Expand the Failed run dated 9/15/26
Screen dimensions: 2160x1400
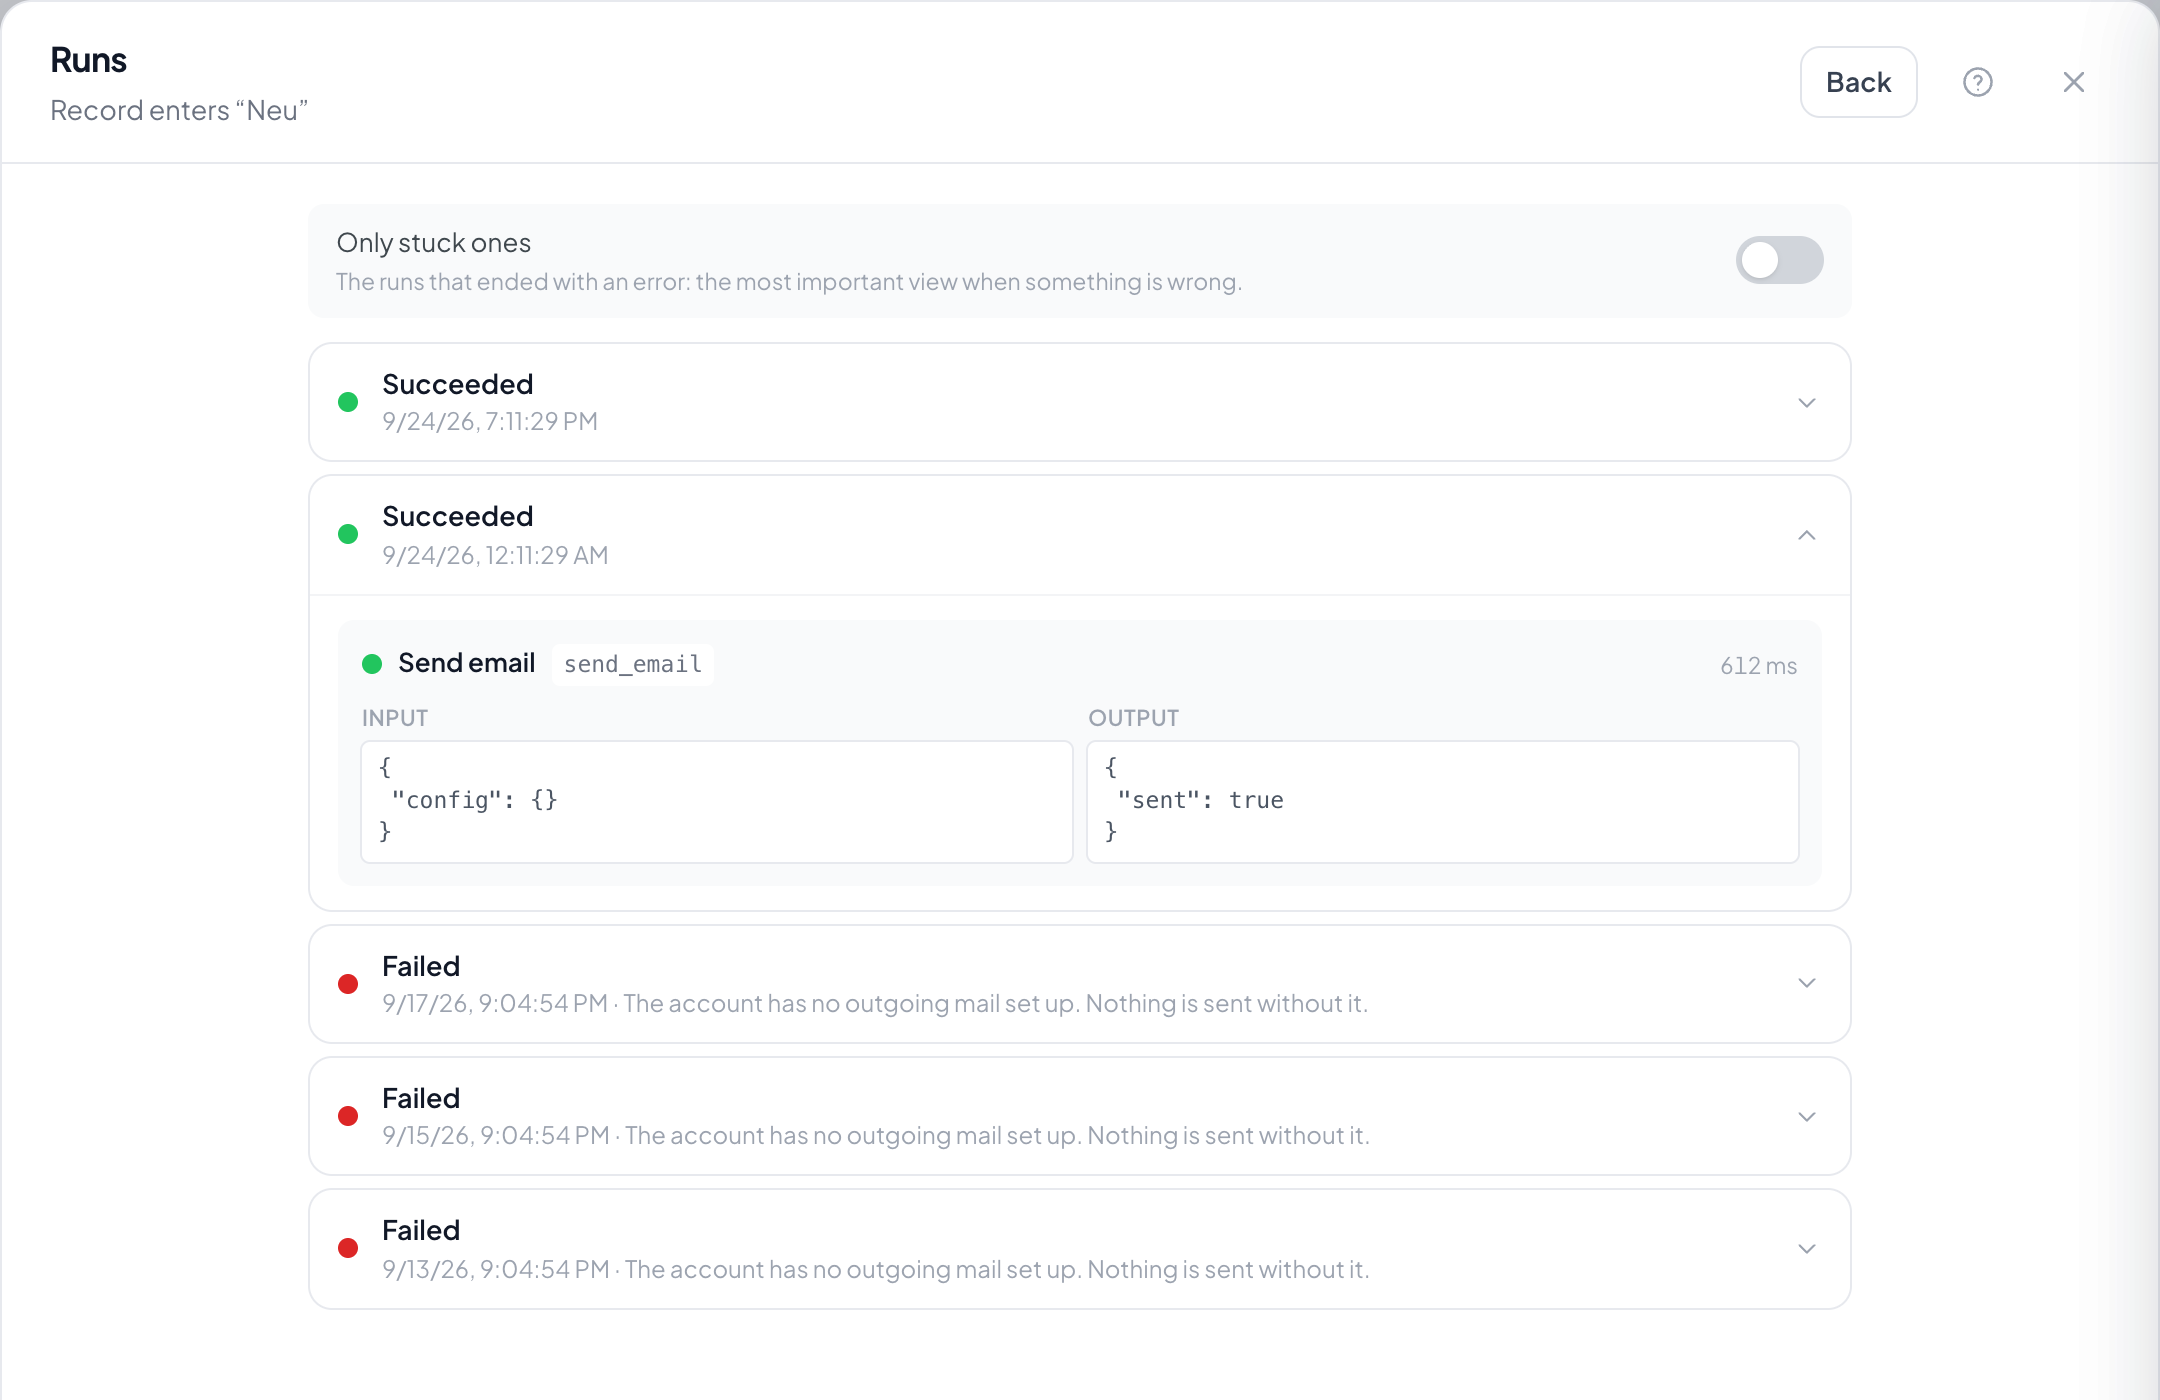pyautogui.click(x=1079, y=1116)
